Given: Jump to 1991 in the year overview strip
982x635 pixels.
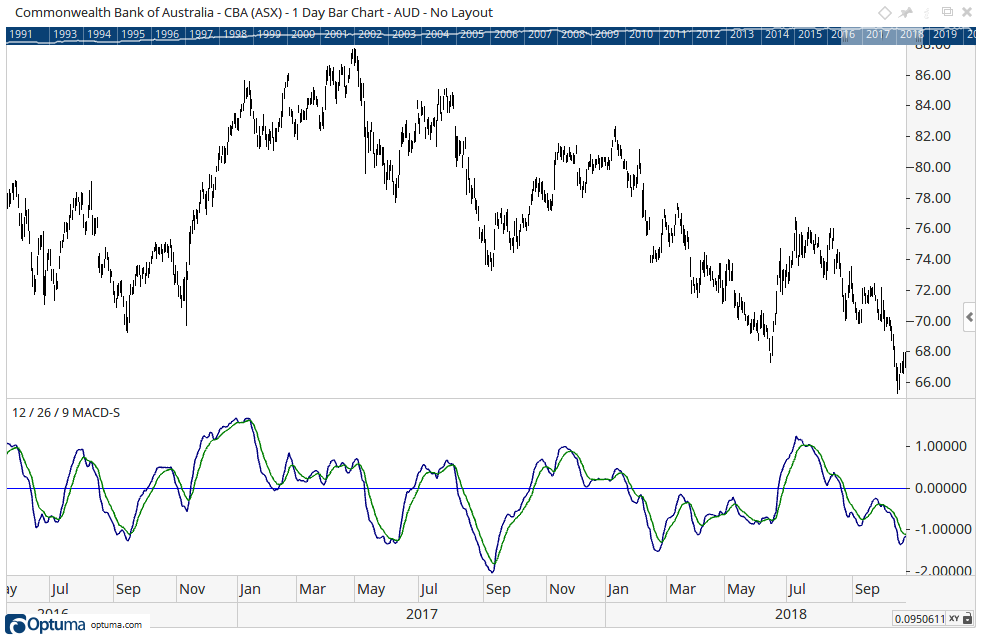Looking at the screenshot, I should tap(21, 34).
